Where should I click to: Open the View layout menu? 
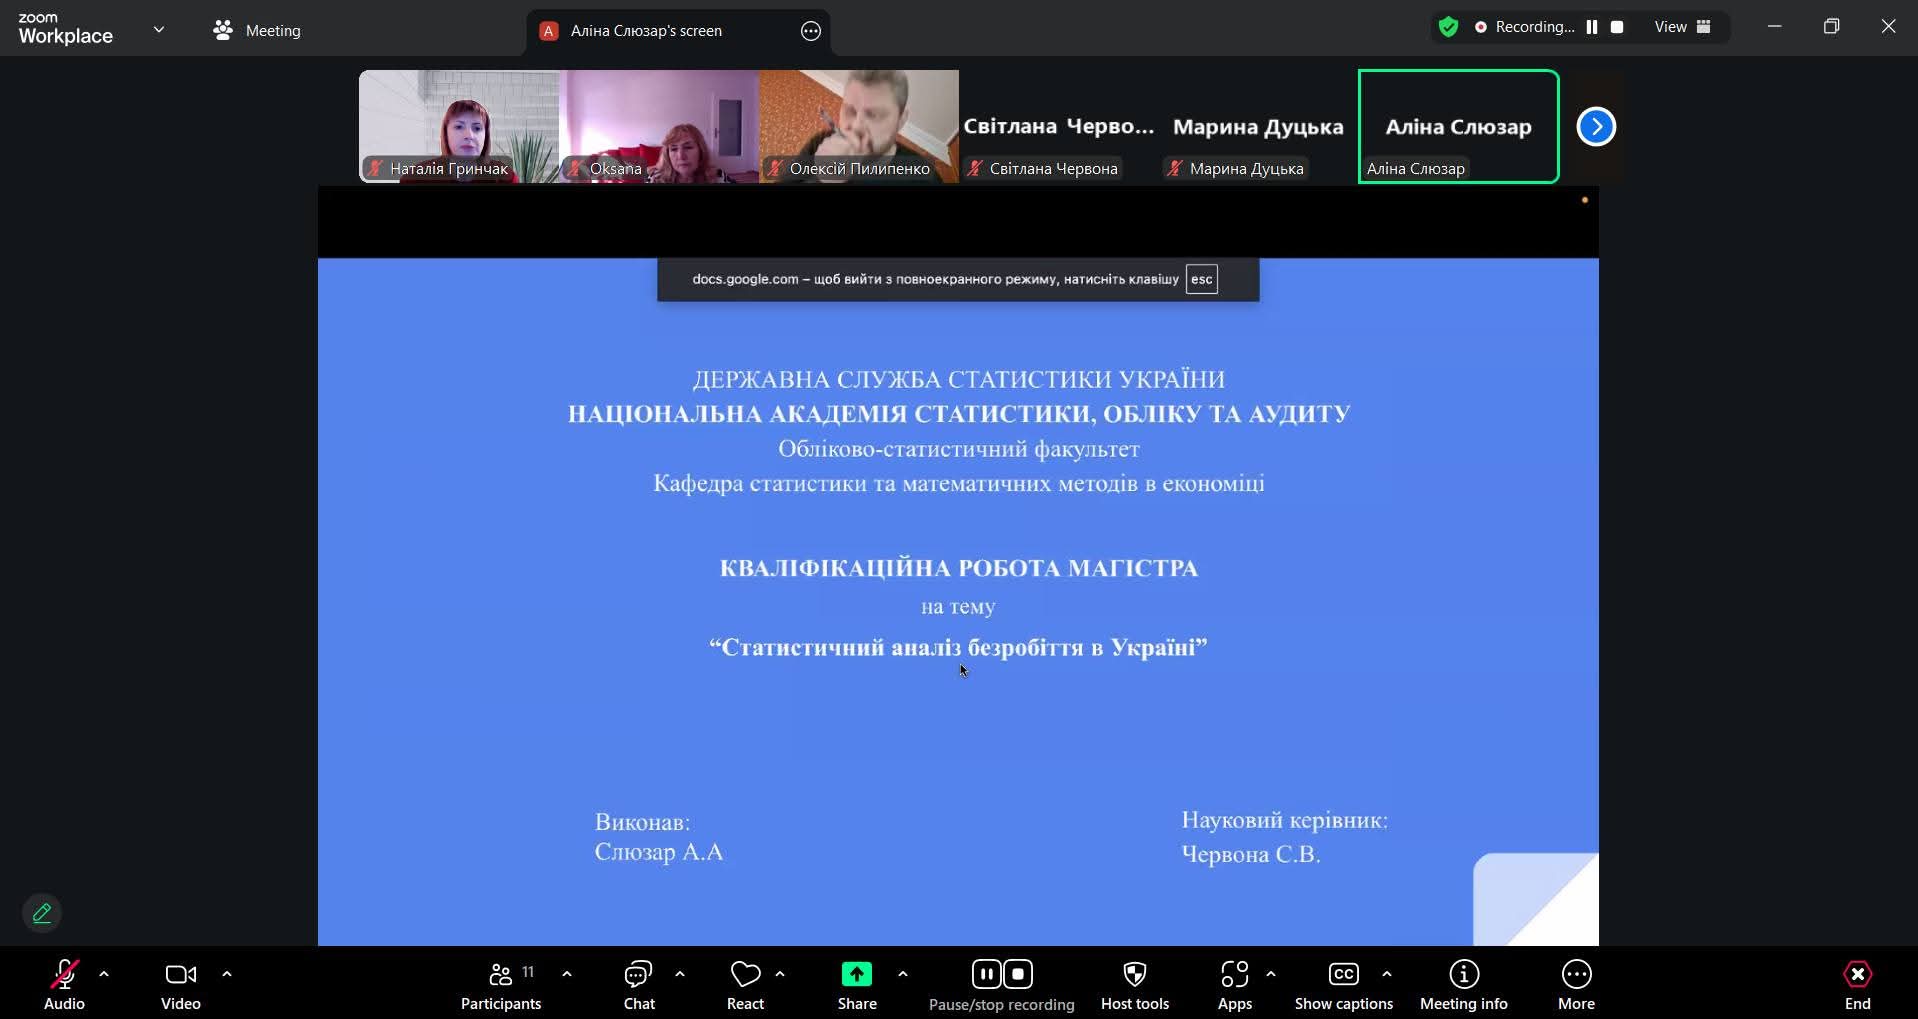pyautogui.click(x=1682, y=27)
